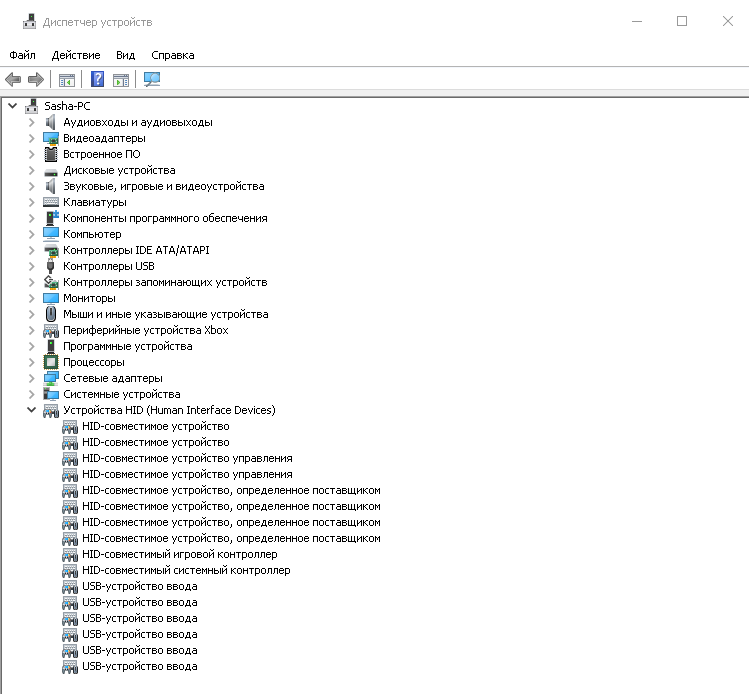Expand the Мониторы category arrow

[x=32, y=298]
